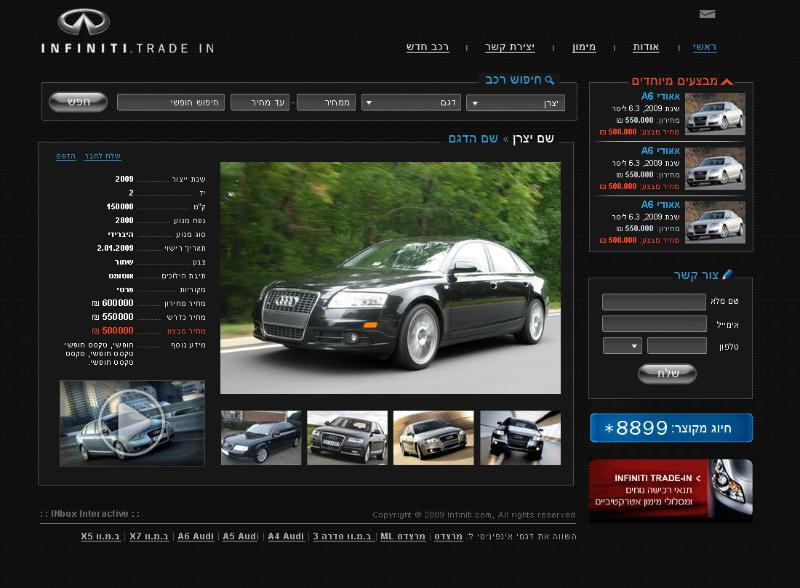Open the ב.מ.וו סדרה 3 footer link

[x=343, y=536]
